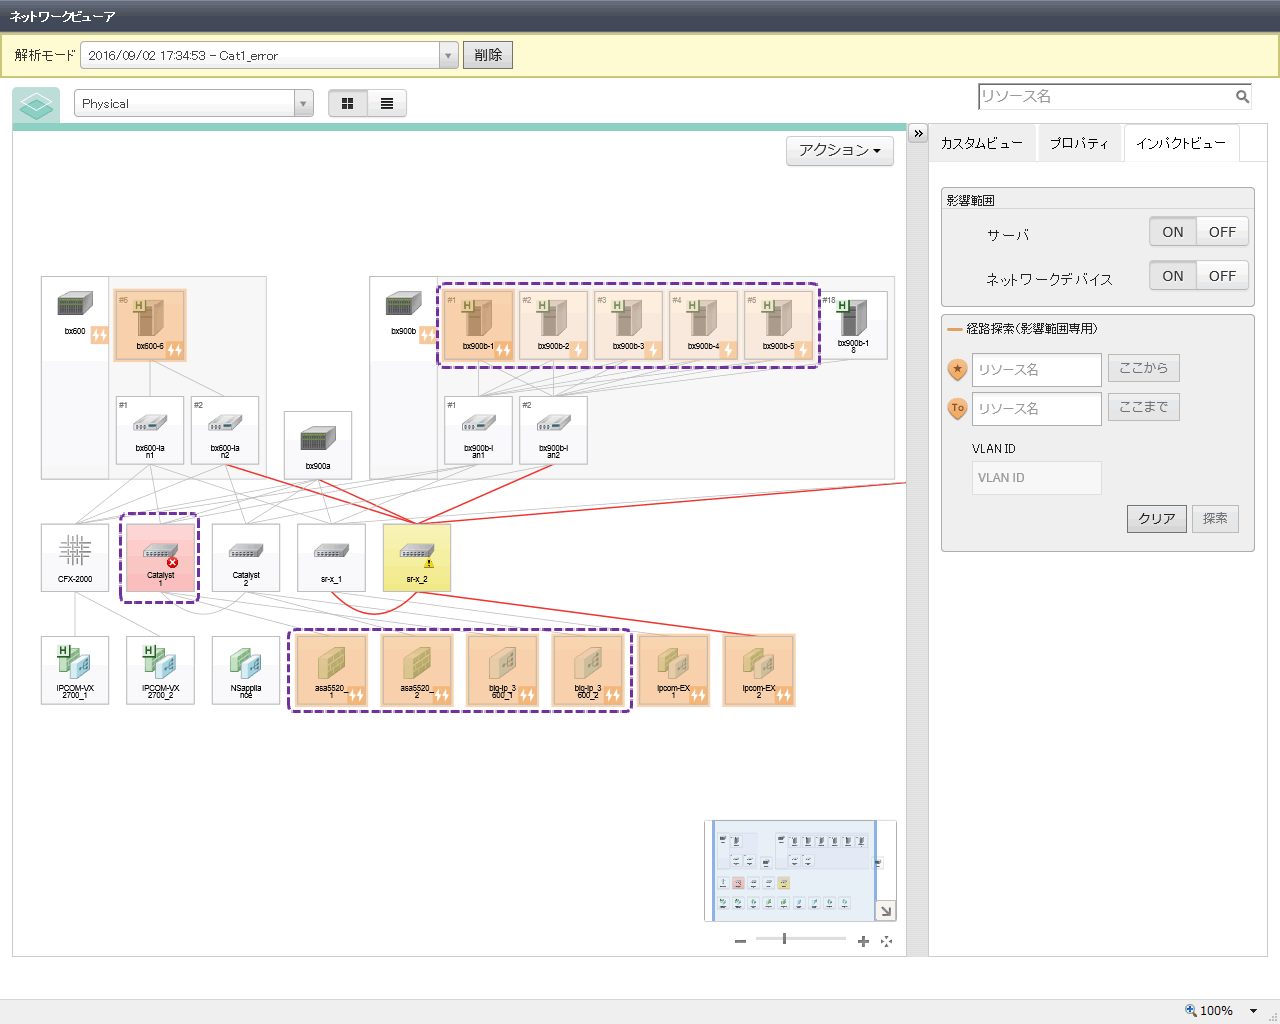Click the ここから button
This screenshot has height=1024, width=1280.
point(1144,368)
